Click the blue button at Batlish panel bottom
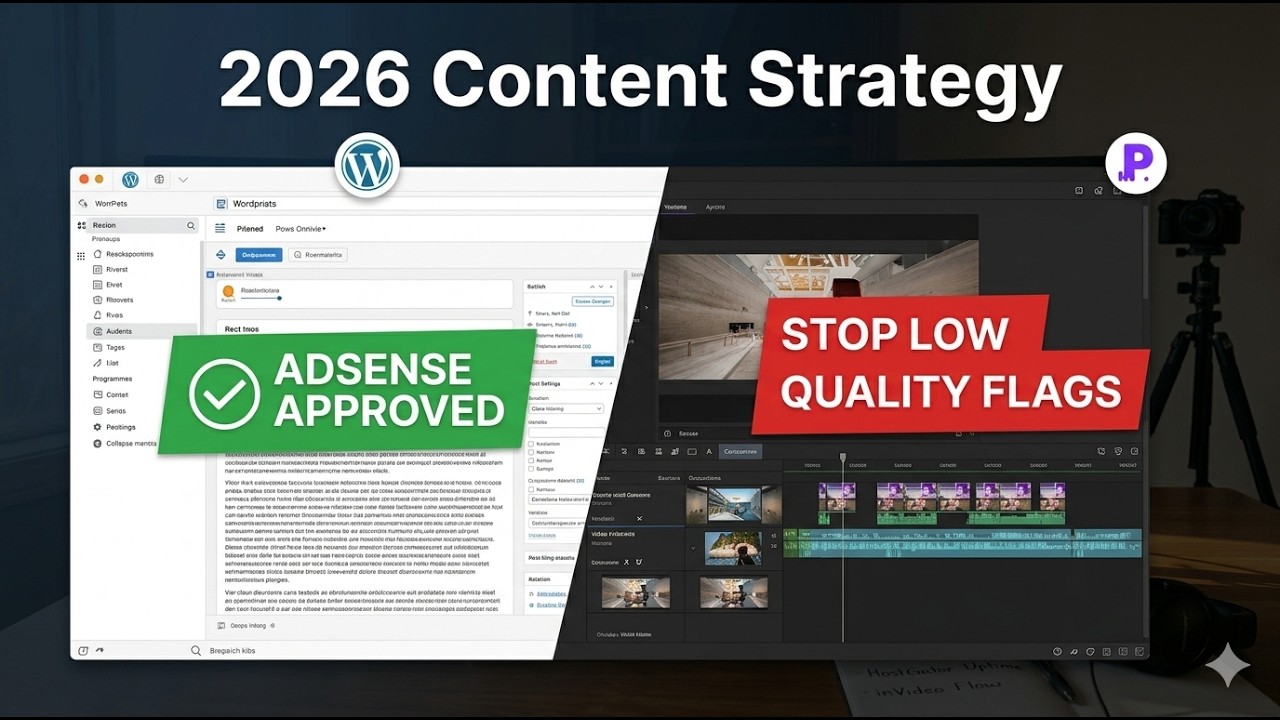The image size is (1280, 720). [603, 361]
